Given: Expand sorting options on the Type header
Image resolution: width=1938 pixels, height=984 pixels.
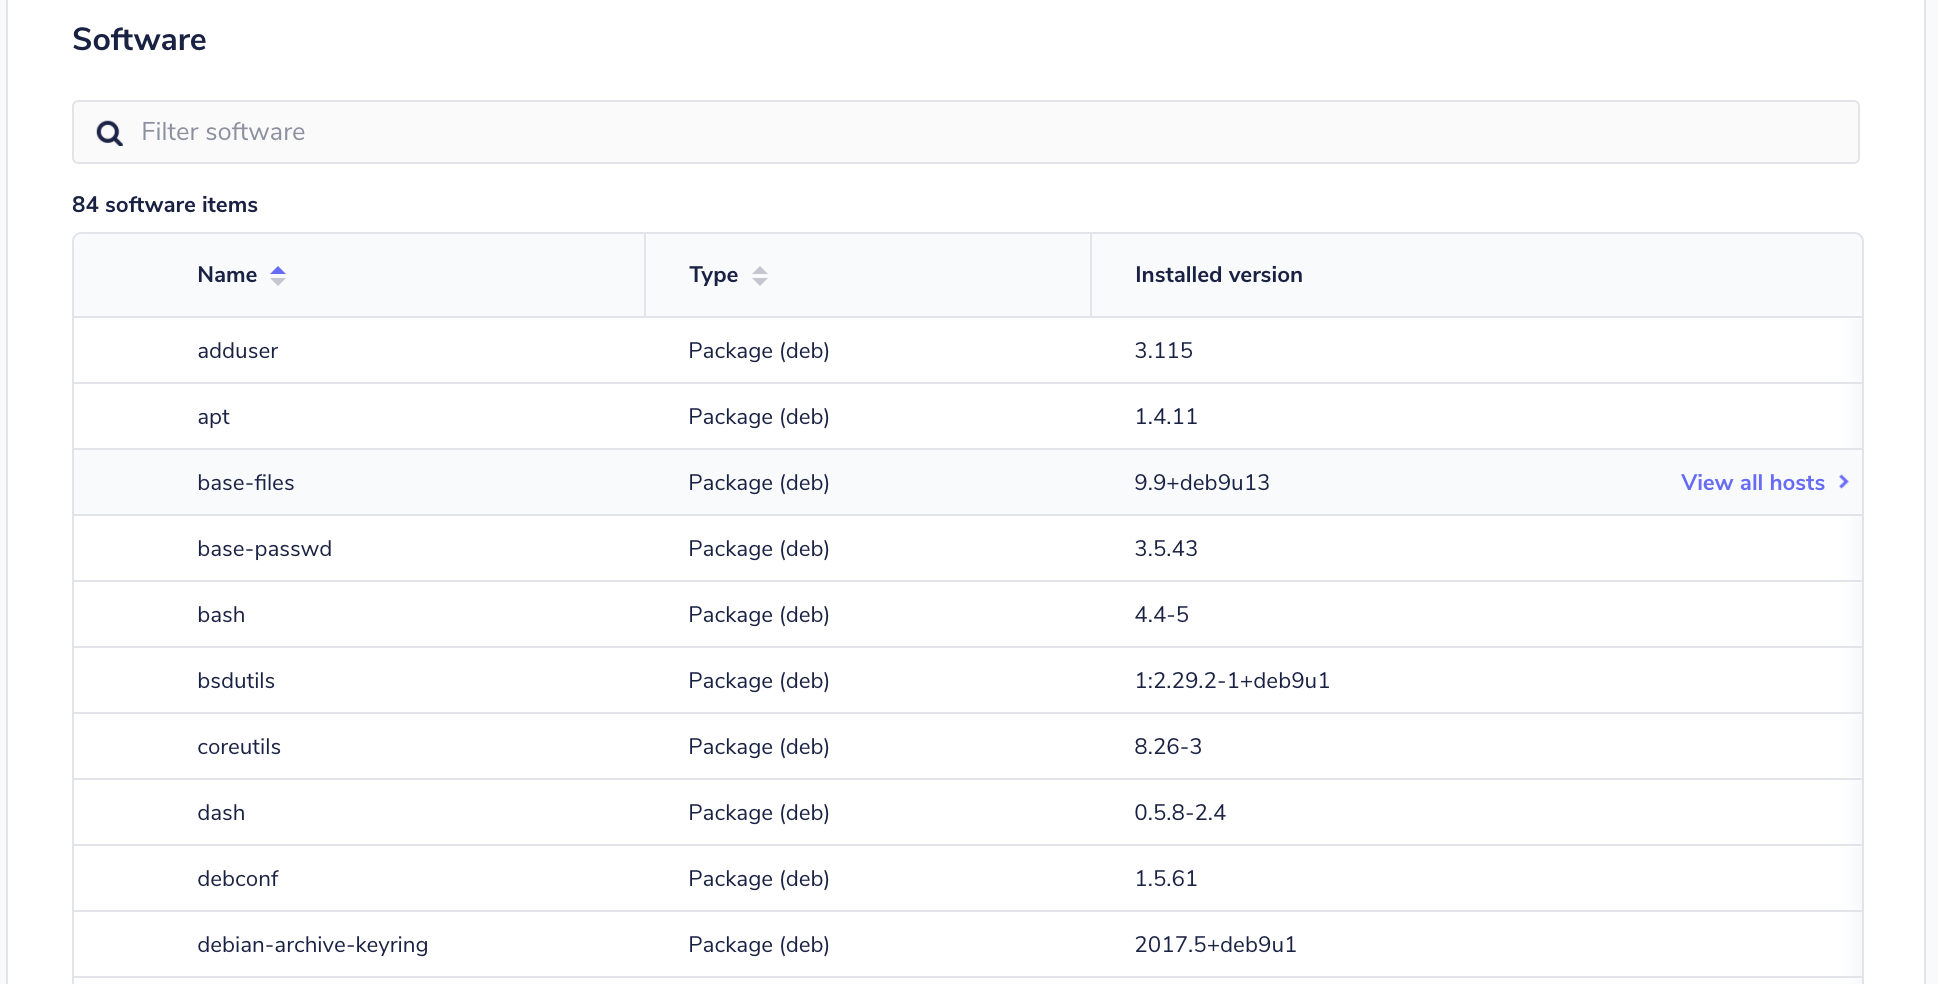Looking at the screenshot, I should tap(760, 274).
